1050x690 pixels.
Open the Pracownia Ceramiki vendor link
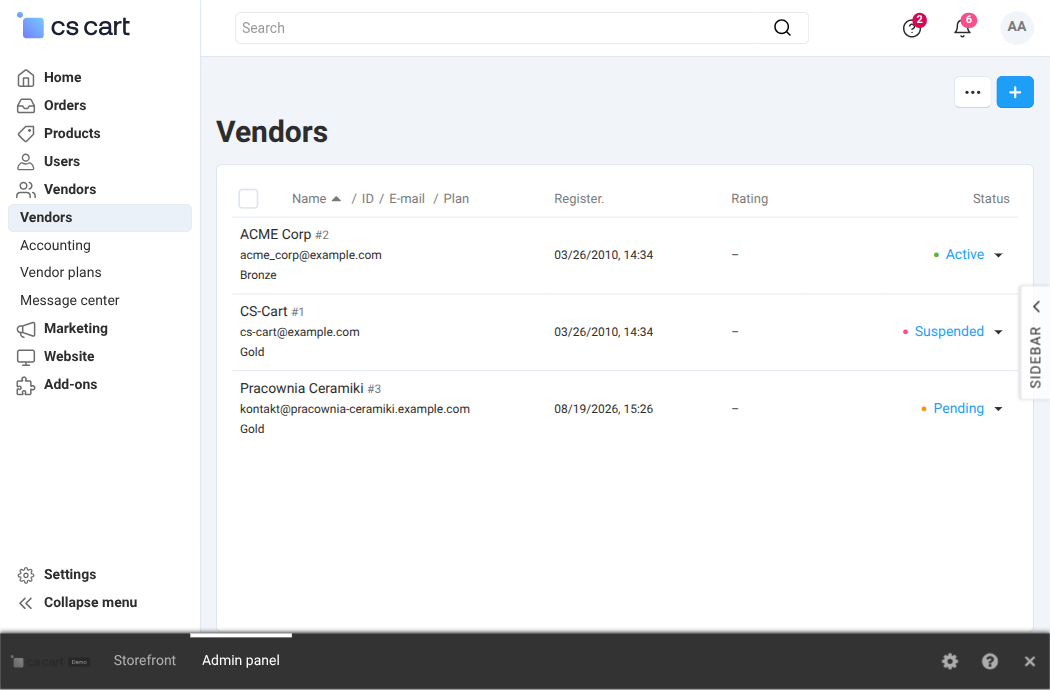coord(301,389)
